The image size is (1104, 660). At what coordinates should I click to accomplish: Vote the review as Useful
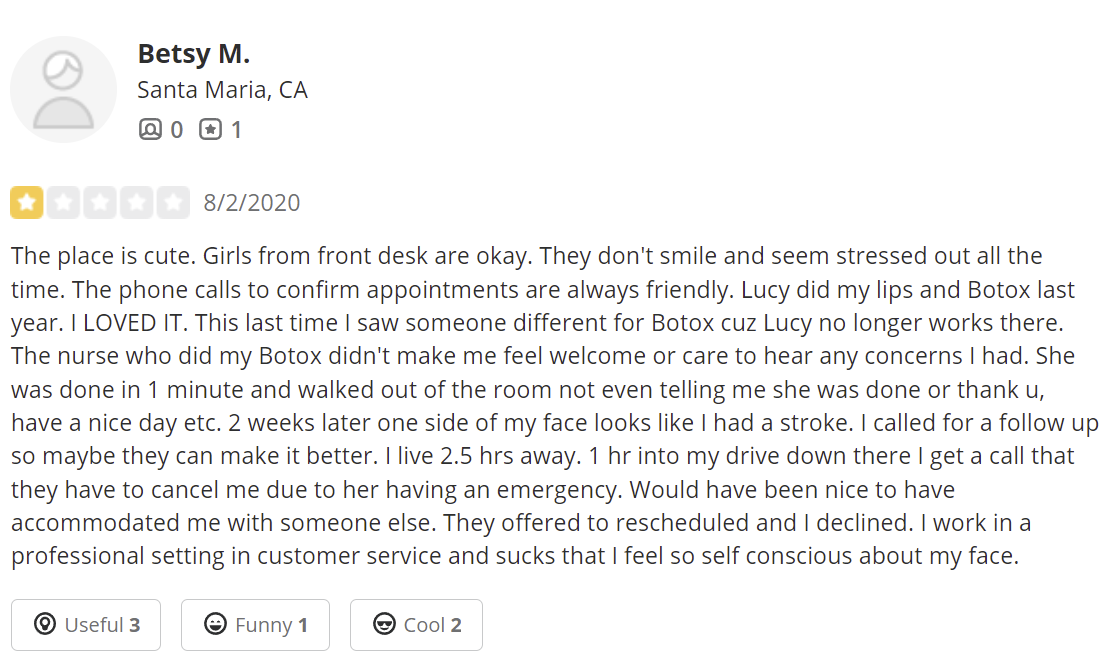[x=86, y=625]
